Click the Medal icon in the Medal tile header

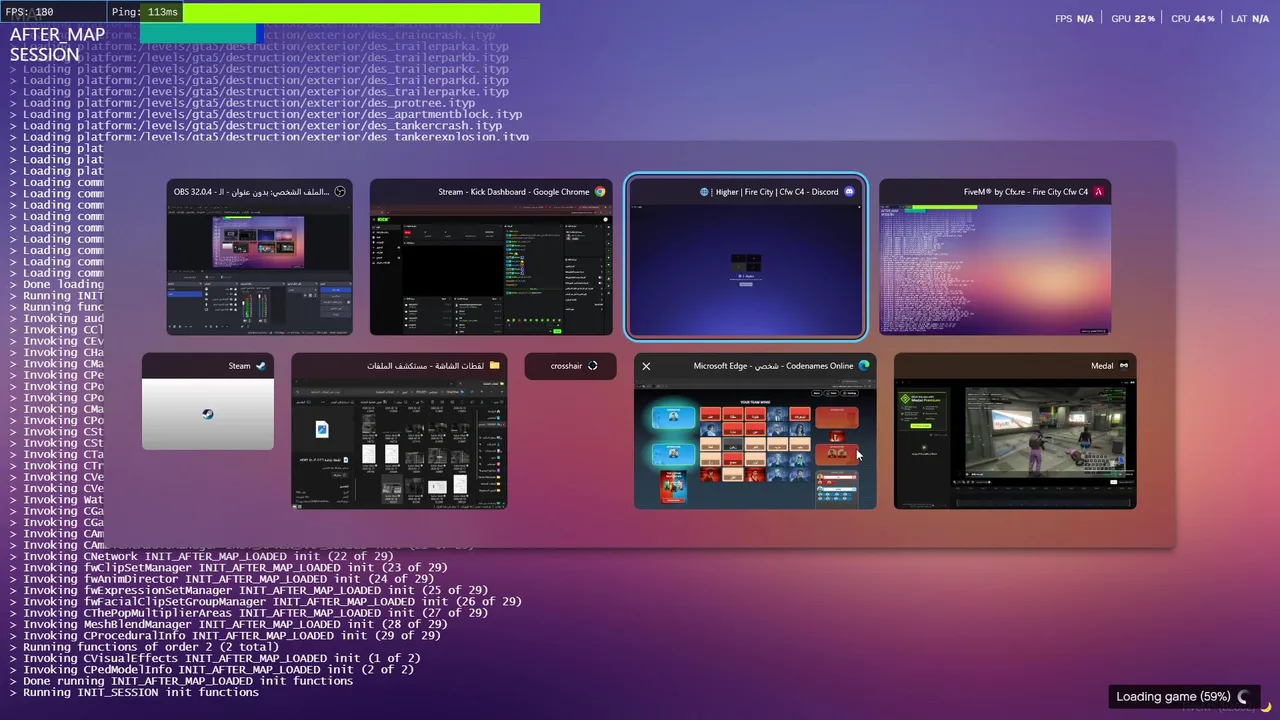pyautogui.click(x=1124, y=366)
